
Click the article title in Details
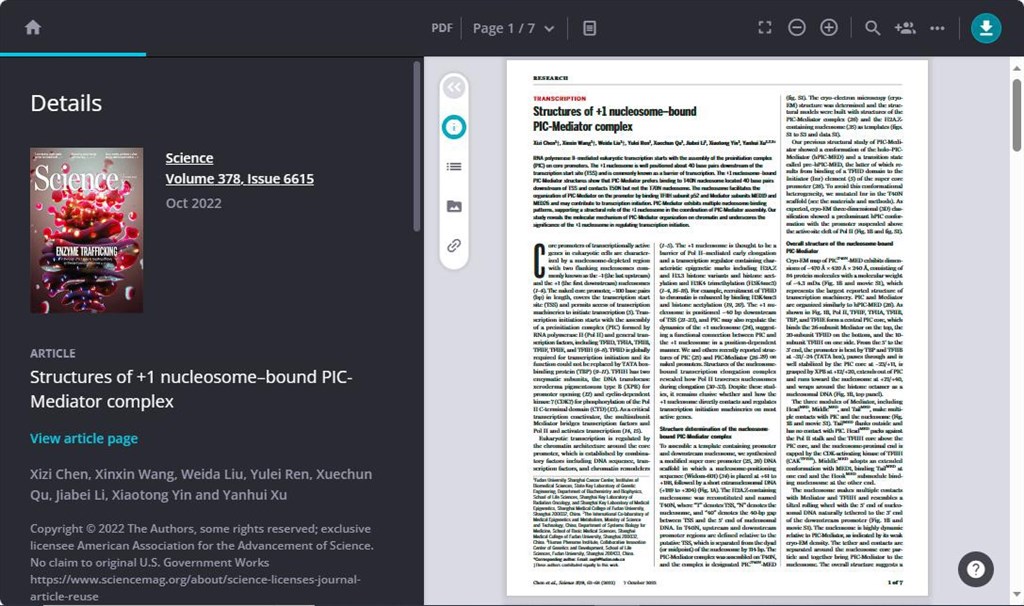coord(191,389)
